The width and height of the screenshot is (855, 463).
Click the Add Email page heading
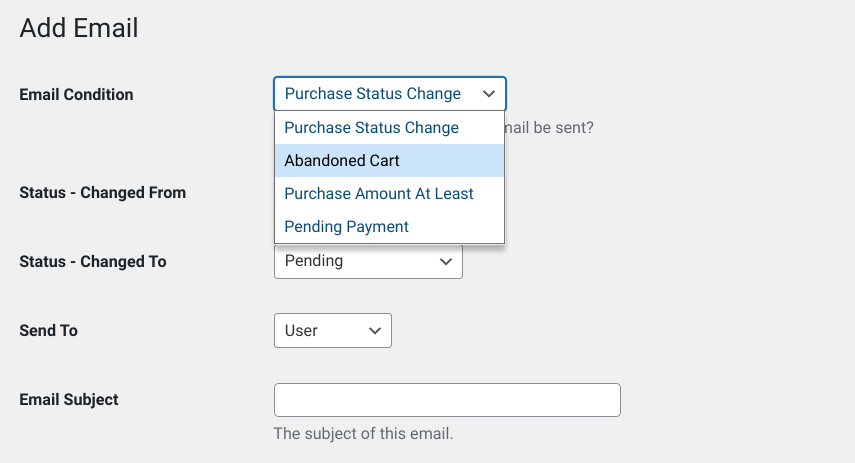tap(79, 28)
